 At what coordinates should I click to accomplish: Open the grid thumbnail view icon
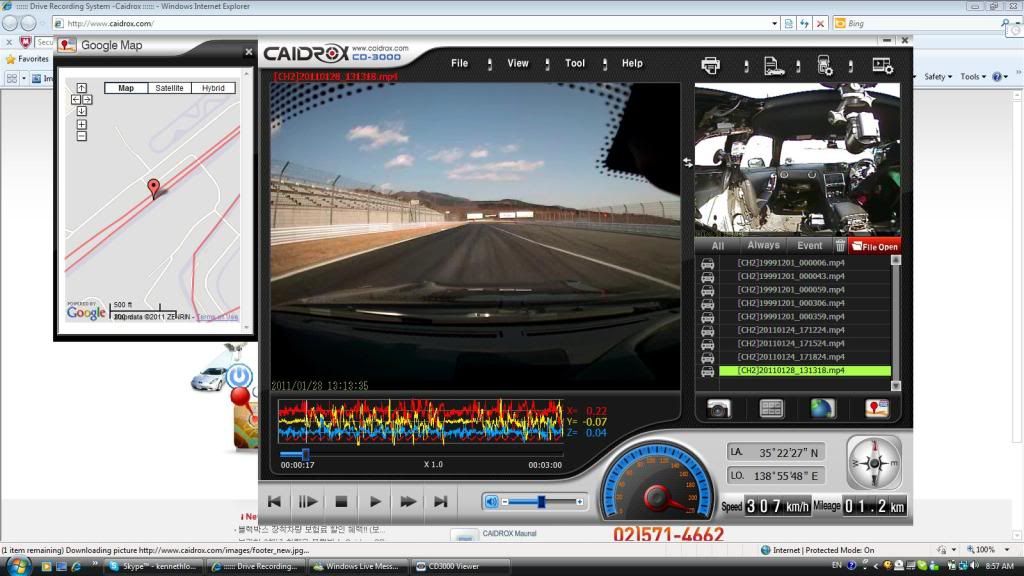pos(771,409)
